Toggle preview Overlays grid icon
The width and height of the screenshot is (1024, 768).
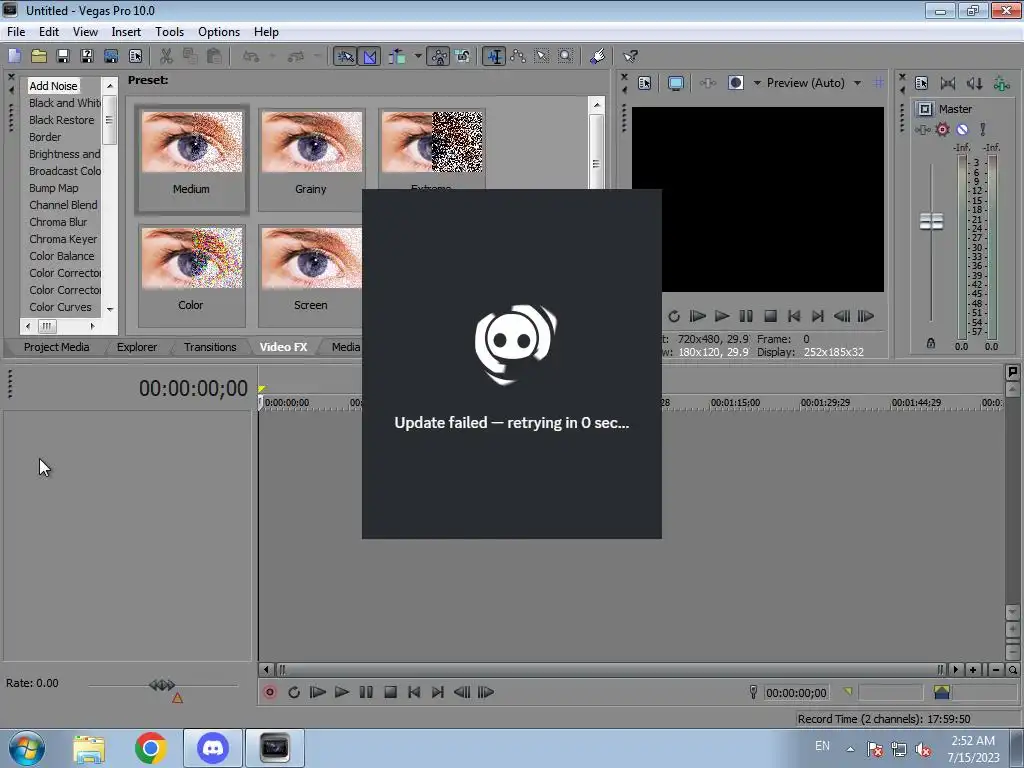[879, 83]
